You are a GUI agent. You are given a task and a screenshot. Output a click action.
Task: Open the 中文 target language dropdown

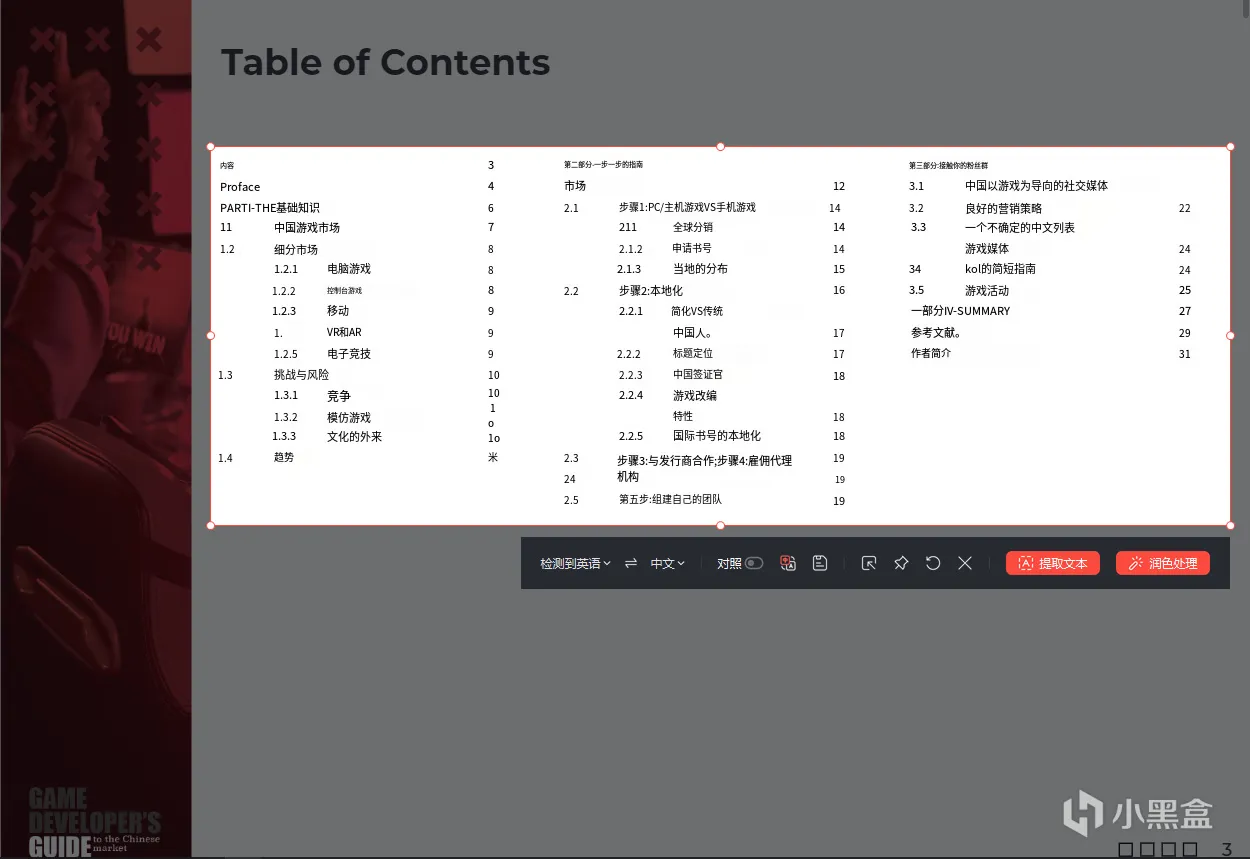667,563
